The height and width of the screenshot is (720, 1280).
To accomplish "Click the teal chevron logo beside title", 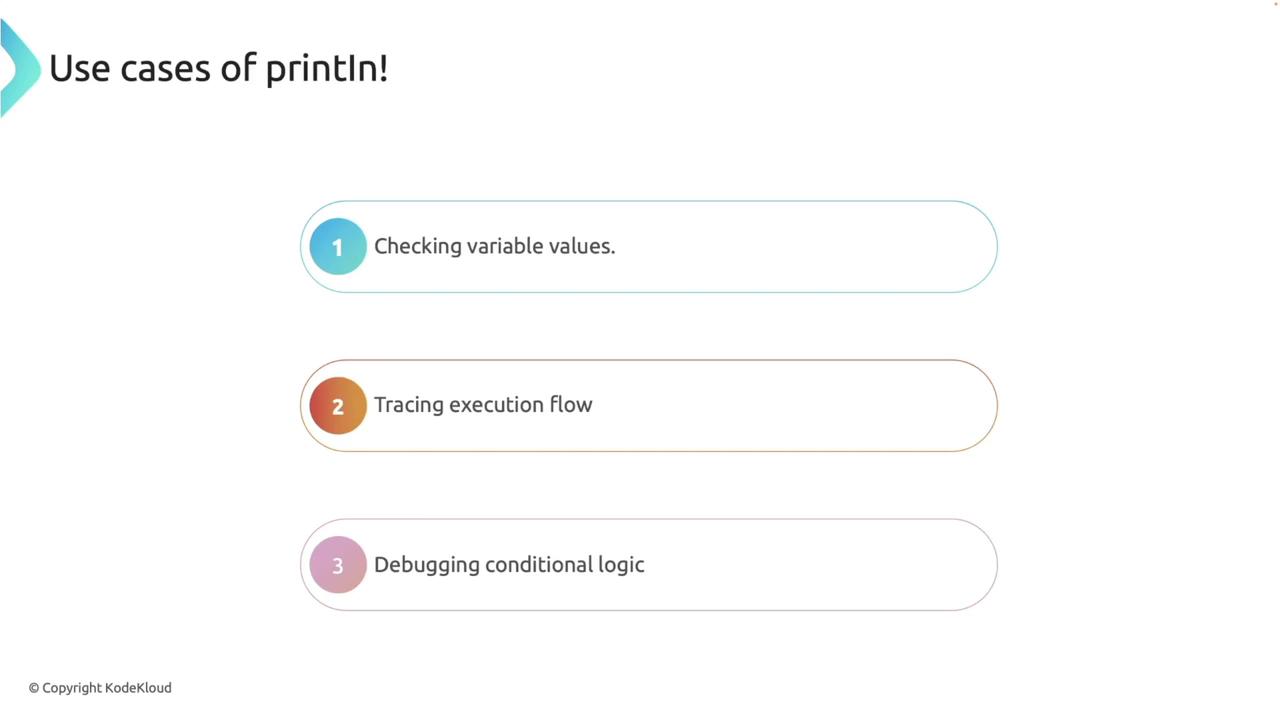I will [18, 68].
